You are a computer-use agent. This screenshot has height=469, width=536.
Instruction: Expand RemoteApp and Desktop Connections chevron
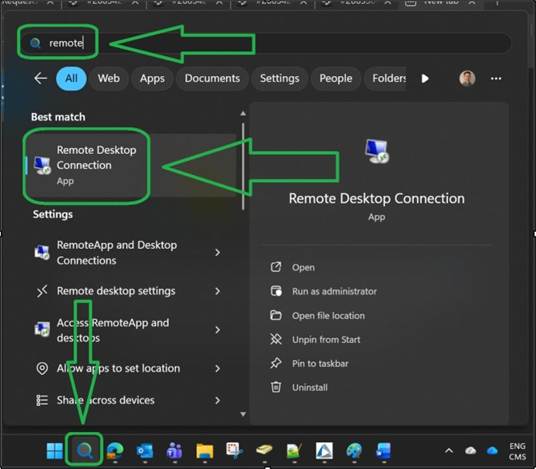point(217,252)
